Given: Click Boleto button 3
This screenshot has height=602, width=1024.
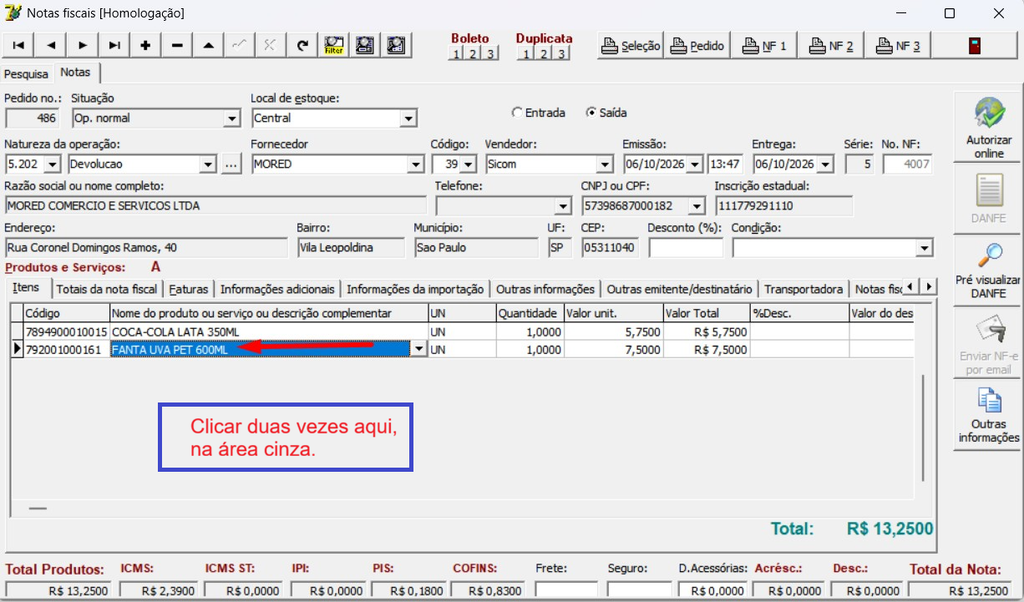Looking at the screenshot, I should pyautogui.click(x=490, y=54).
